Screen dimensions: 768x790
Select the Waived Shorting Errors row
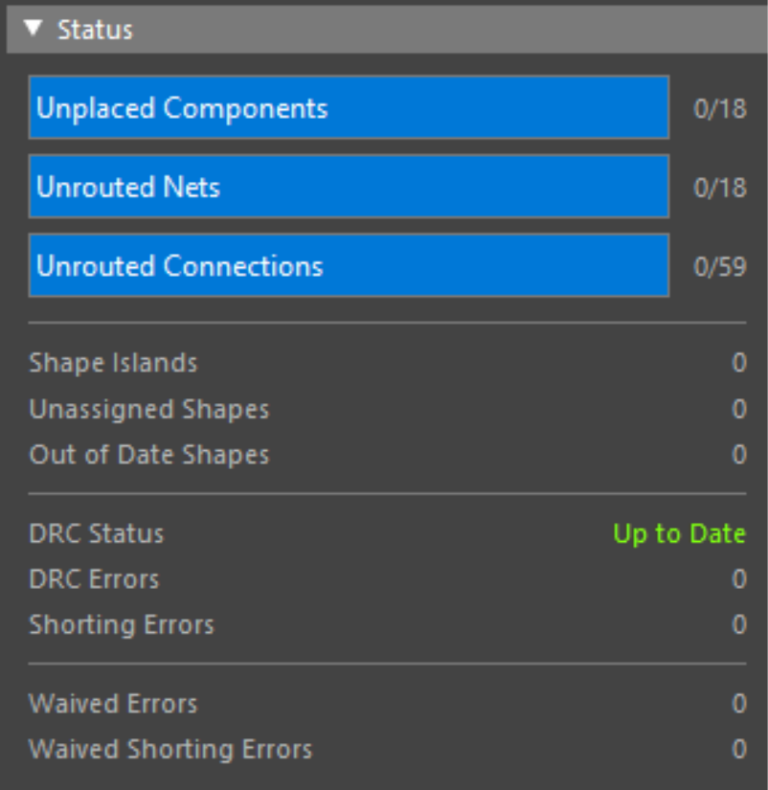click(x=170, y=749)
